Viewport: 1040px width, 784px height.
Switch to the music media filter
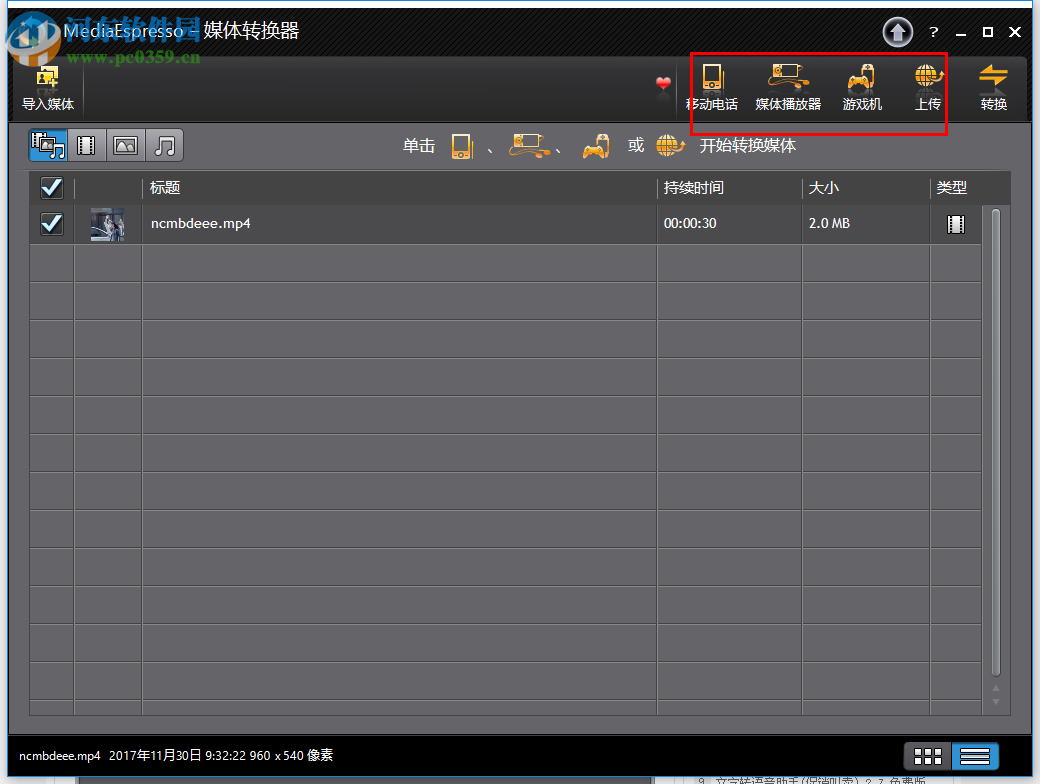tap(164, 145)
